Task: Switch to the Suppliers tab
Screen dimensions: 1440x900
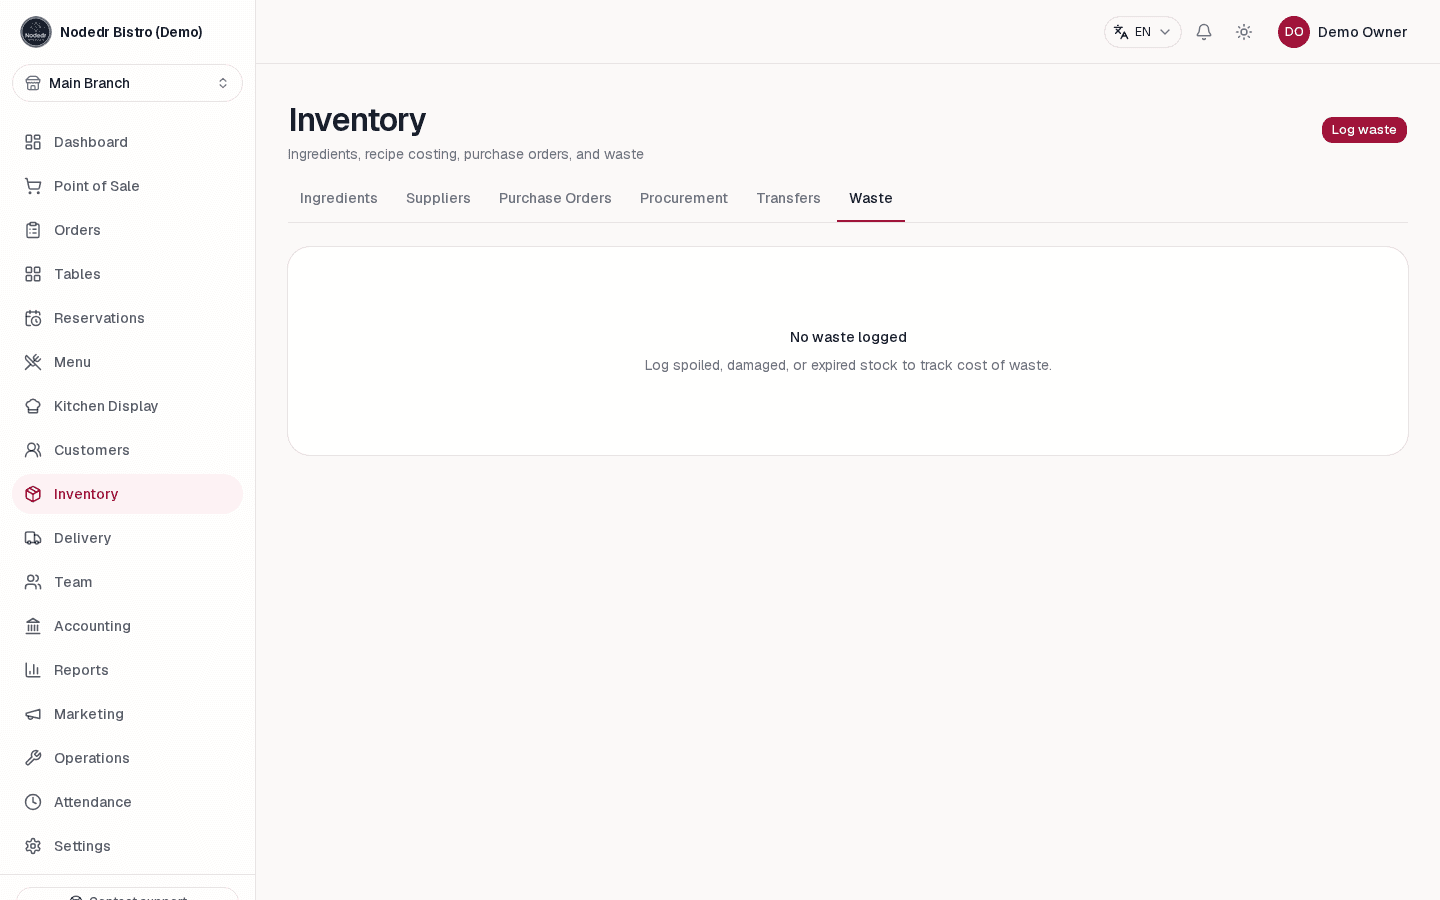Action: pos(438,198)
